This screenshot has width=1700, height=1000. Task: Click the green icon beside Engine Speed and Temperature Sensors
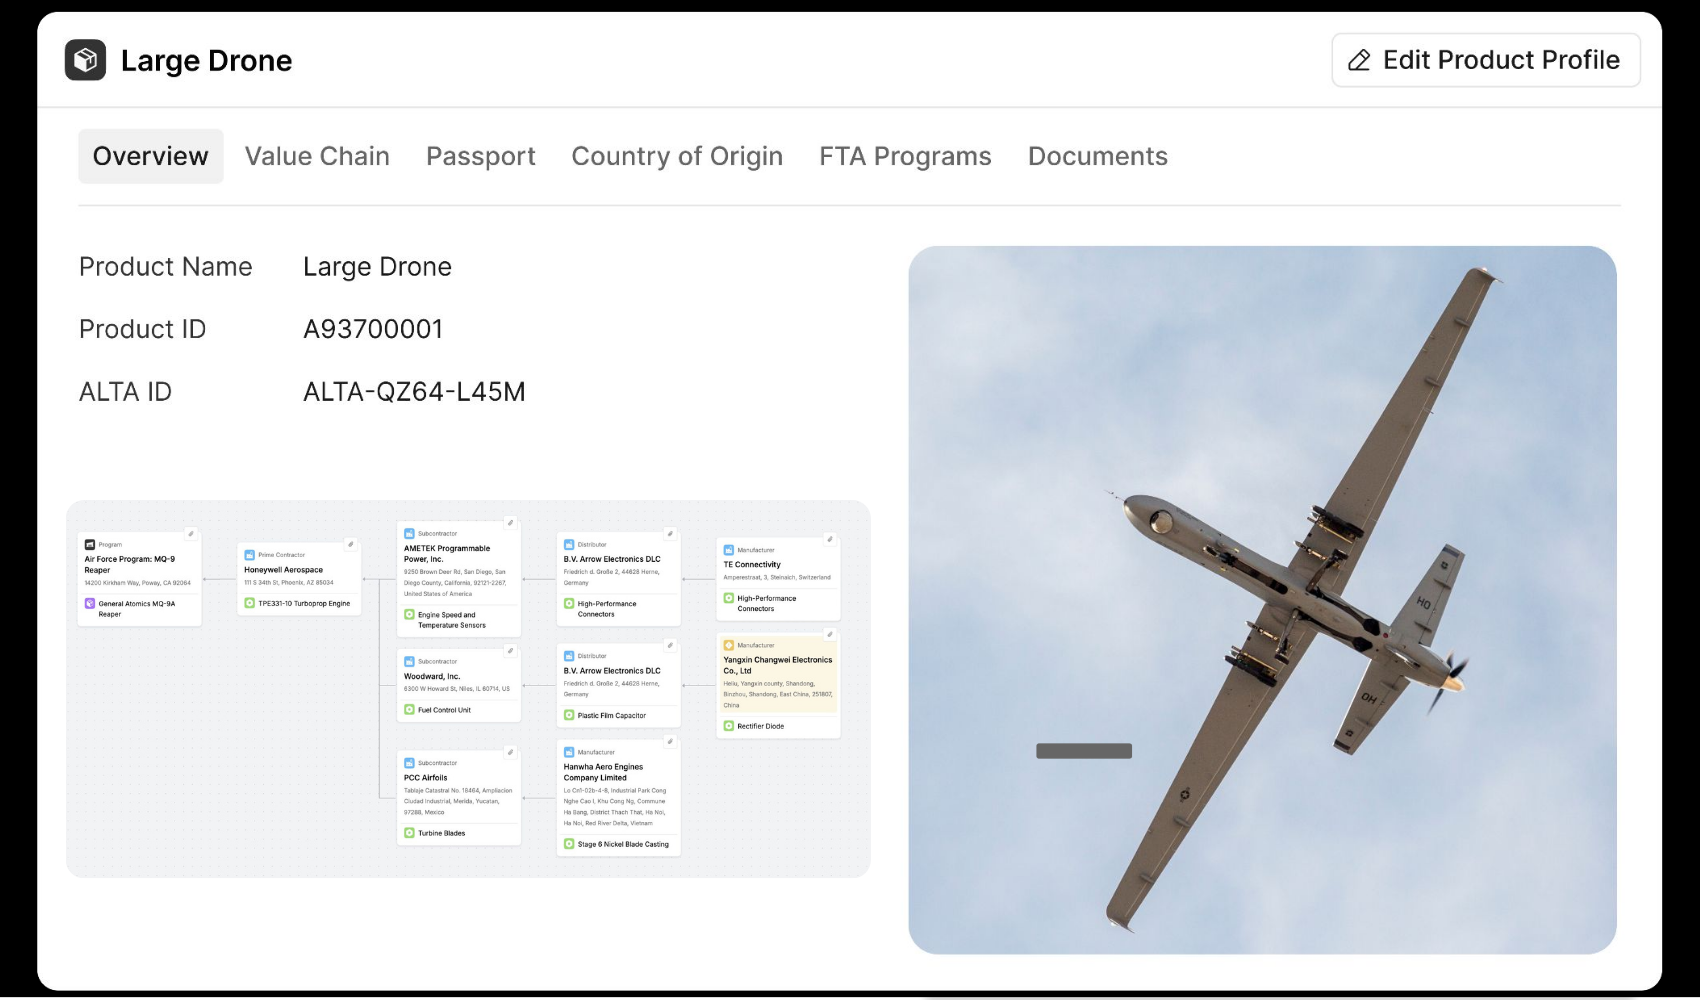[409, 614]
